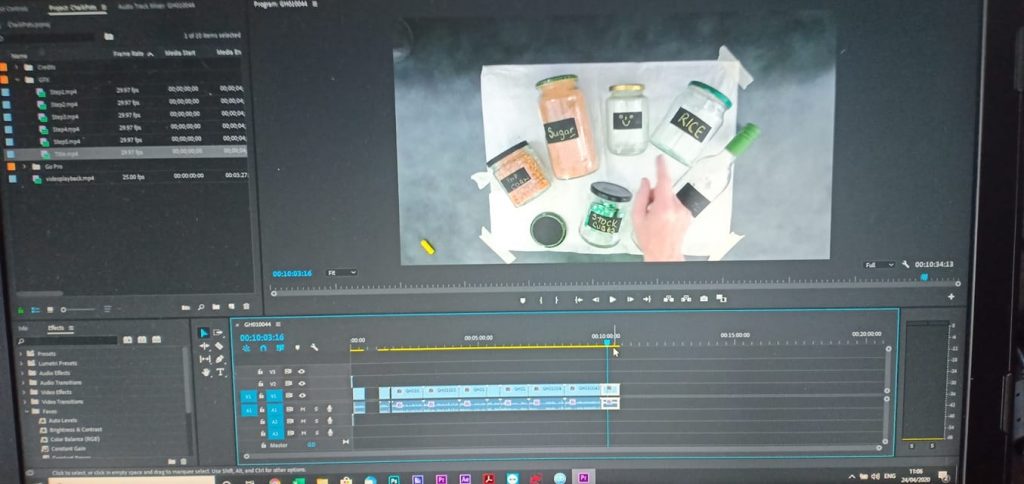Delete selected item with project panel trash icon
1024x484 pixels.
[246, 307]
